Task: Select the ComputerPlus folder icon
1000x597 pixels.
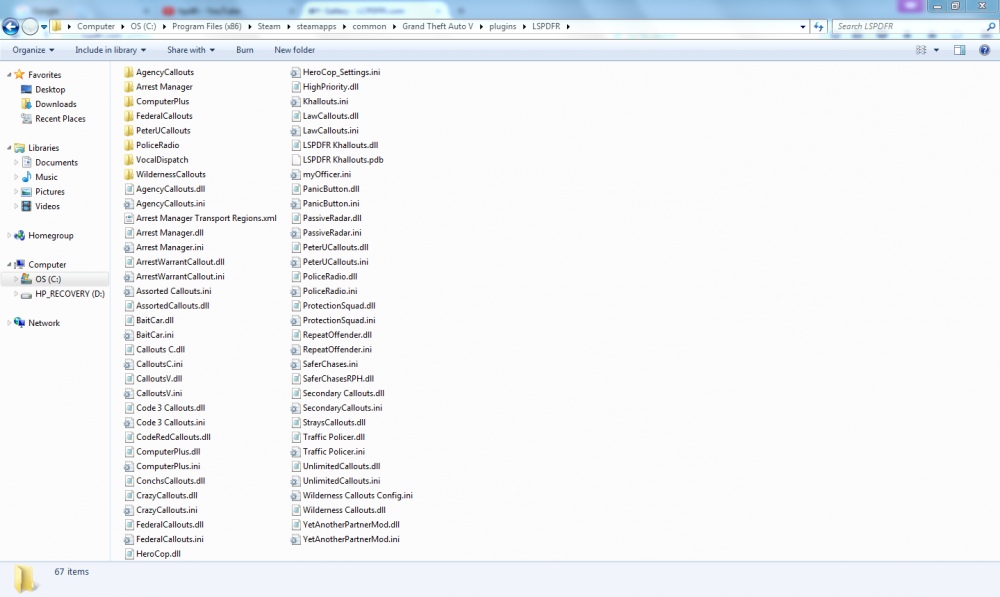Action: (129, 101)
